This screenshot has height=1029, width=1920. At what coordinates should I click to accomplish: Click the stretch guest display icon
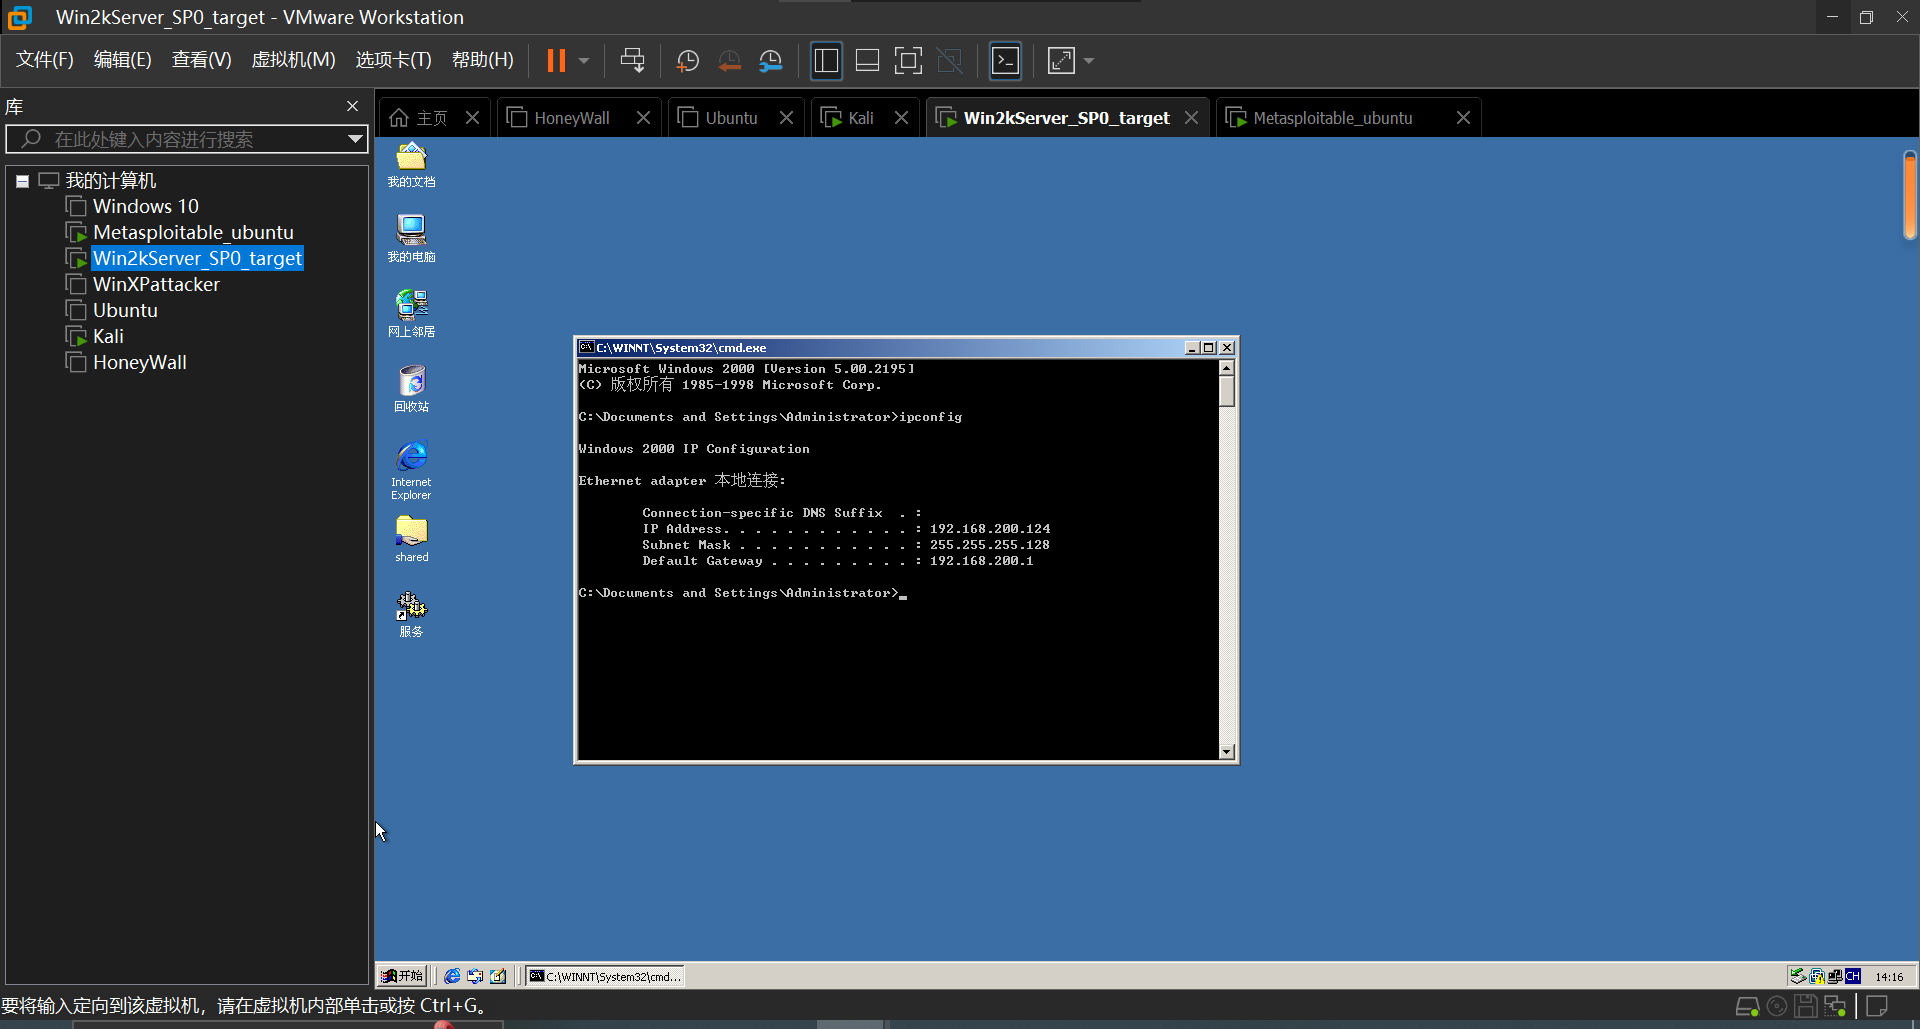pyautogui.click(x=1061, y=61)
